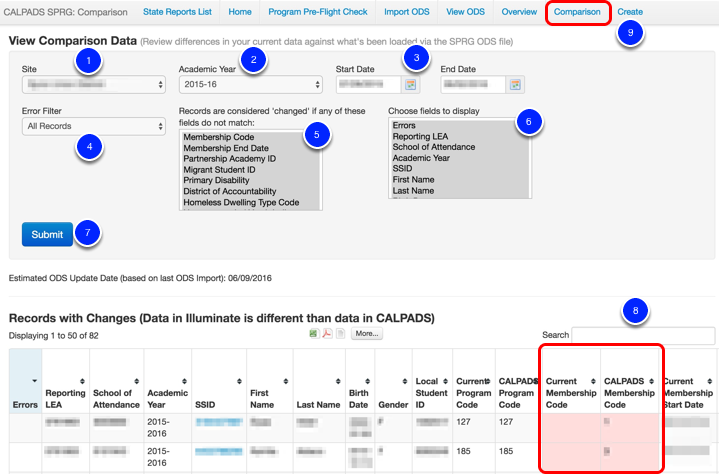Image resolution: width=719 pixels, height=474 pixels.
Task: Sort table by Gender
Action: [405, 381]
